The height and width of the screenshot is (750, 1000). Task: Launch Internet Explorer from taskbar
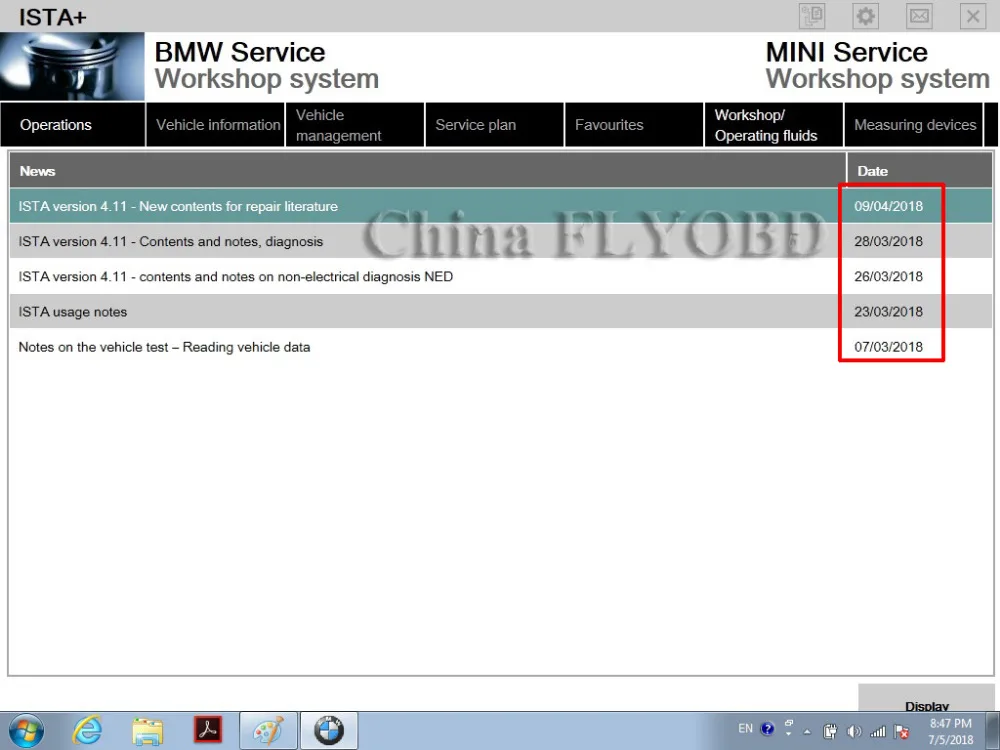click(87, 731)
